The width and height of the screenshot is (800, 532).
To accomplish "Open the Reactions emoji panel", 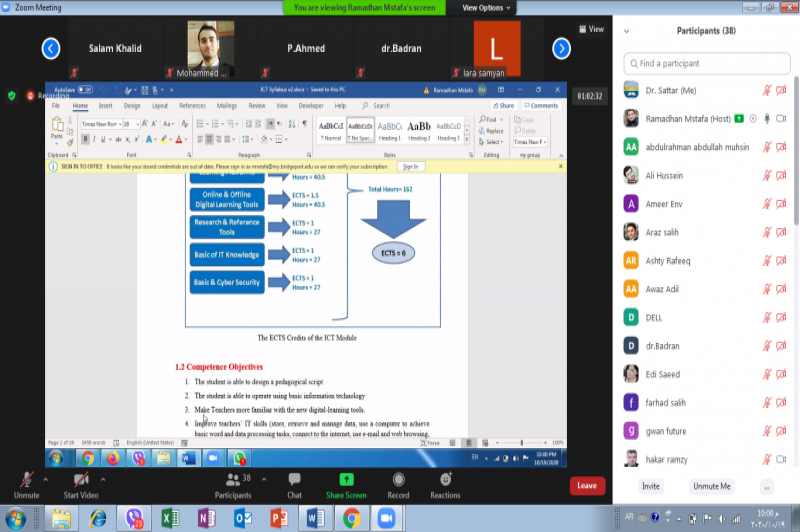I will pos(445,480).
